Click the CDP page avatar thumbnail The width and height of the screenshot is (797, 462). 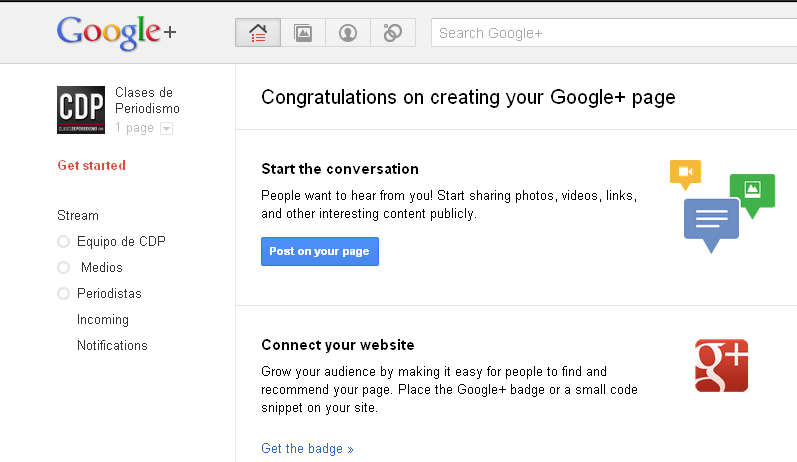coord(81,110)
